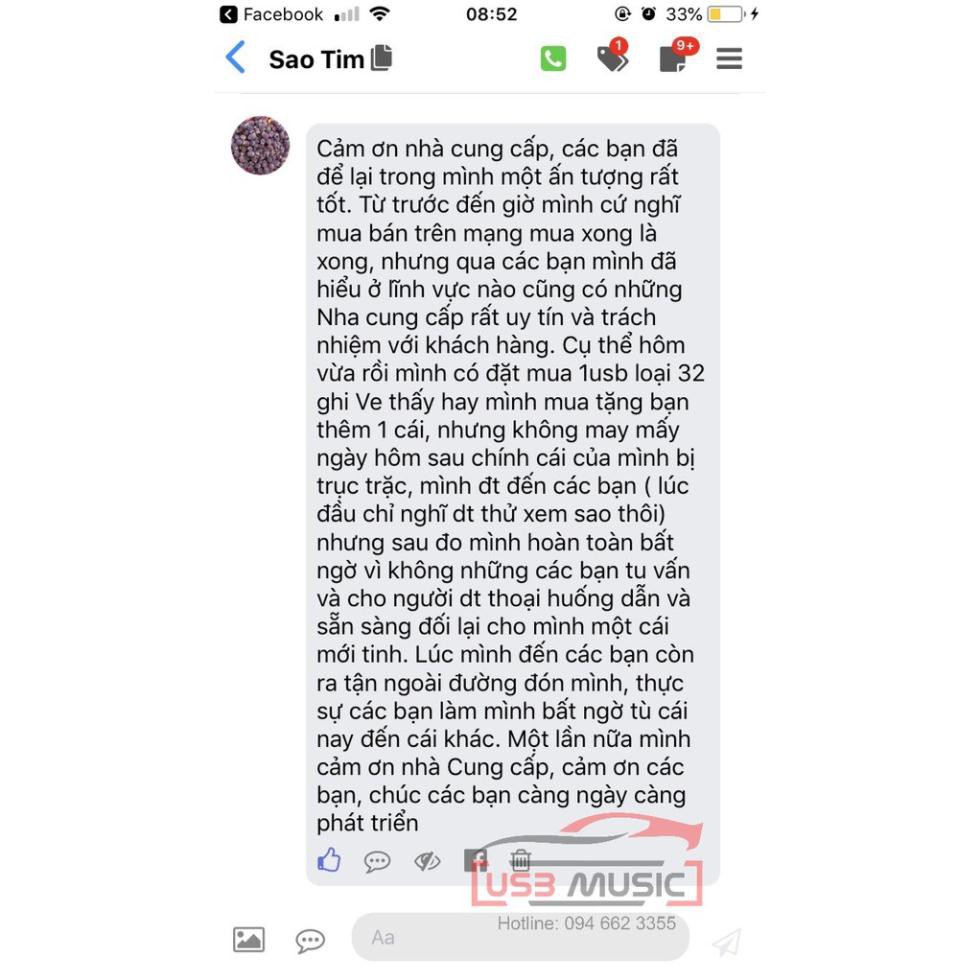The image size is (980, 980).
Task: Return to Facebook app from status bar
Action: (271, 14)
